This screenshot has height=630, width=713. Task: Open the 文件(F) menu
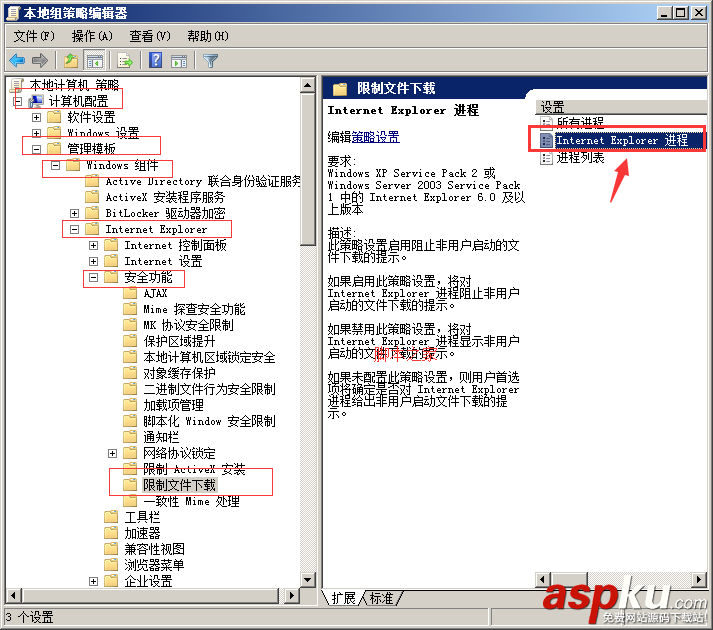click(34, 36)
